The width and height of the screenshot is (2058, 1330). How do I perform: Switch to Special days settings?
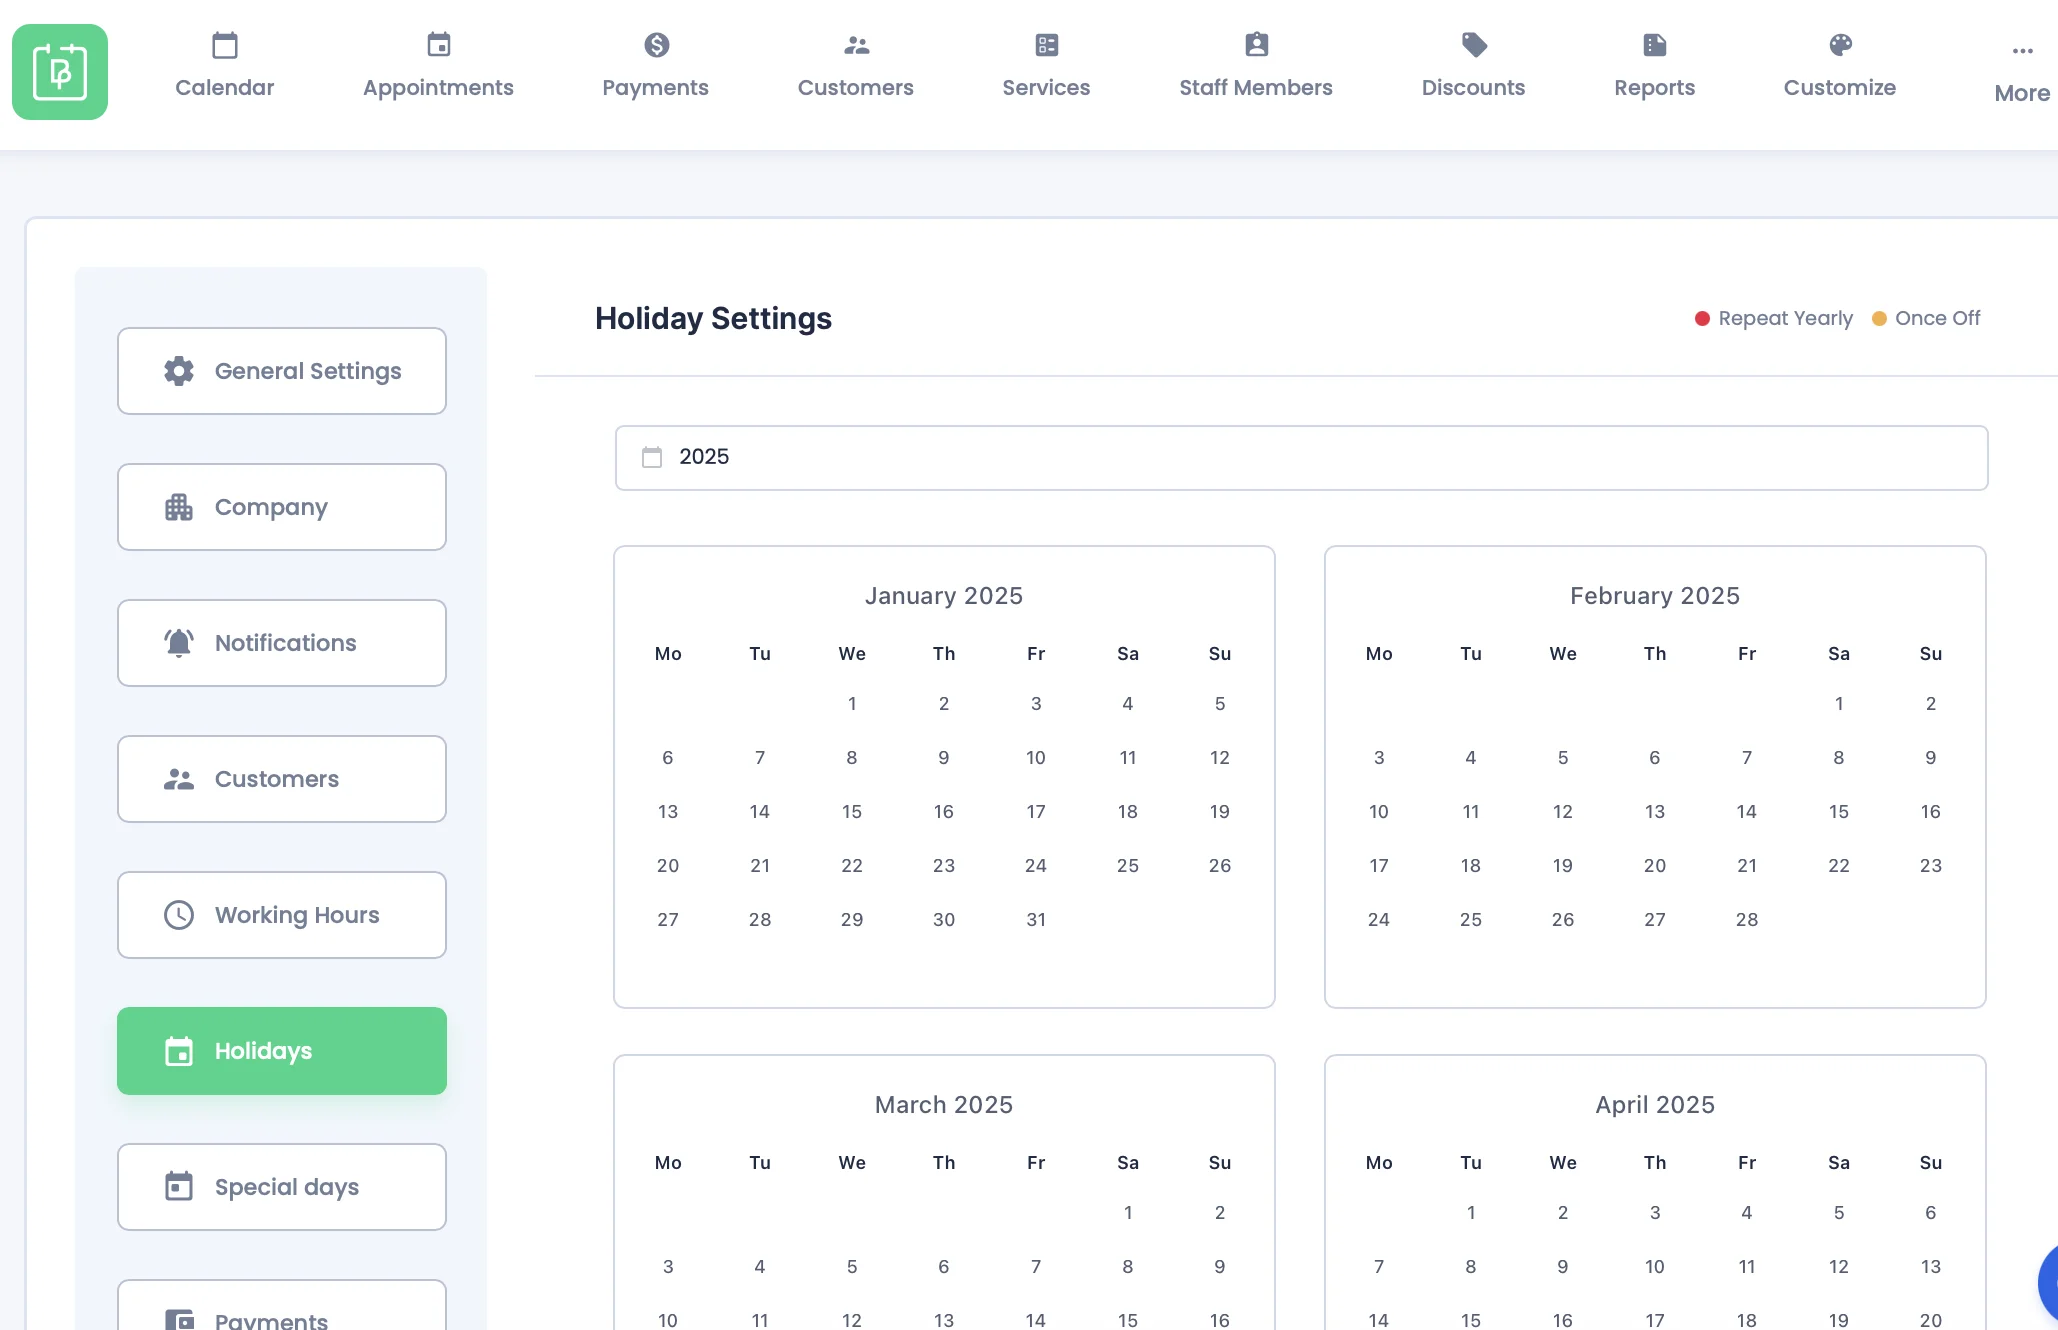(x=282, y=1187)
